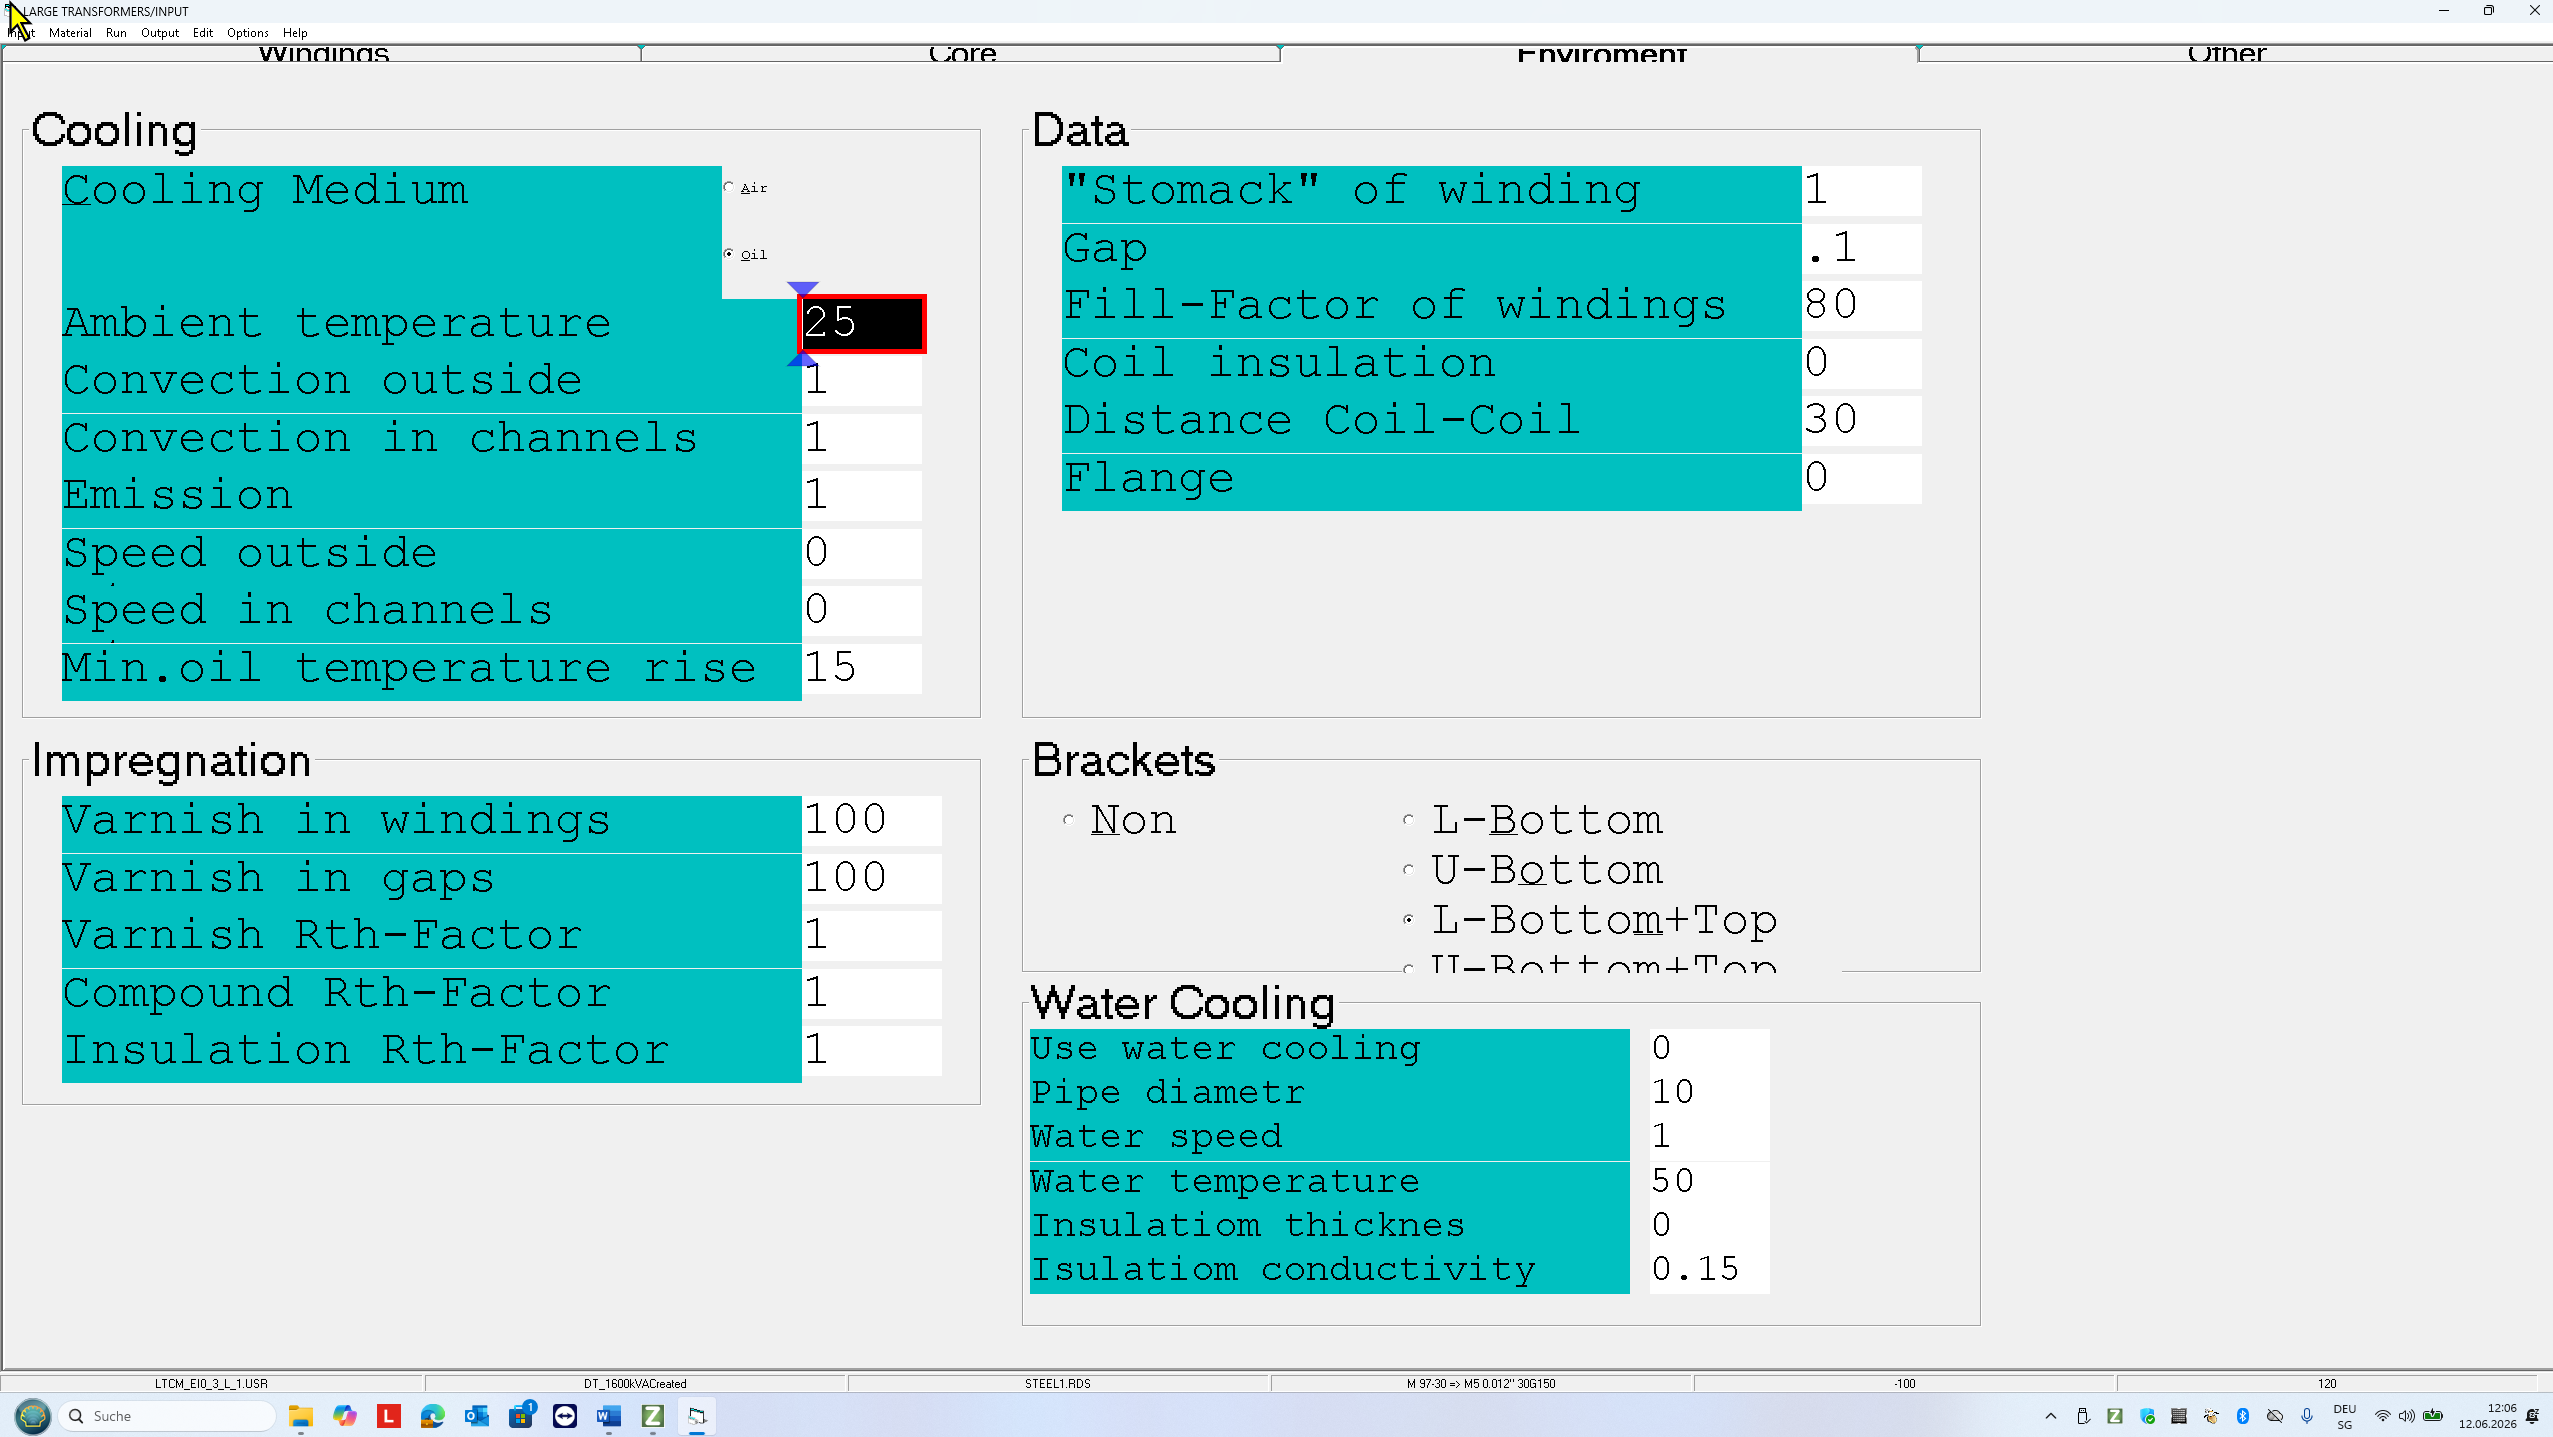Click the Gap value field
The image size is (2553, 1437).
(1861, 248)
